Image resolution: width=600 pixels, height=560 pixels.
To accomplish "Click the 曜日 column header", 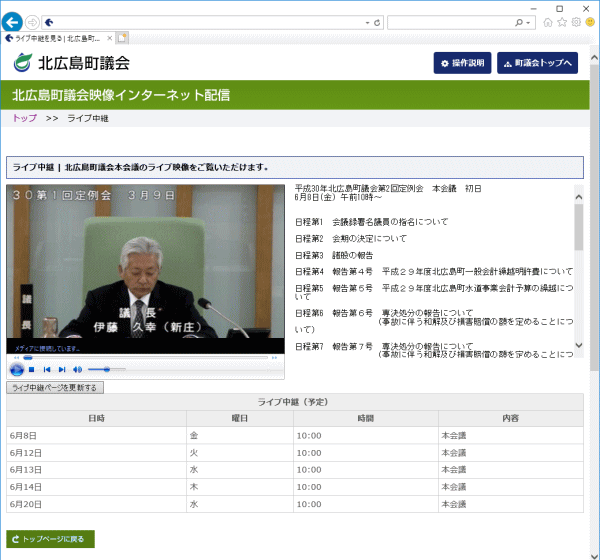I will click(240, 418).
